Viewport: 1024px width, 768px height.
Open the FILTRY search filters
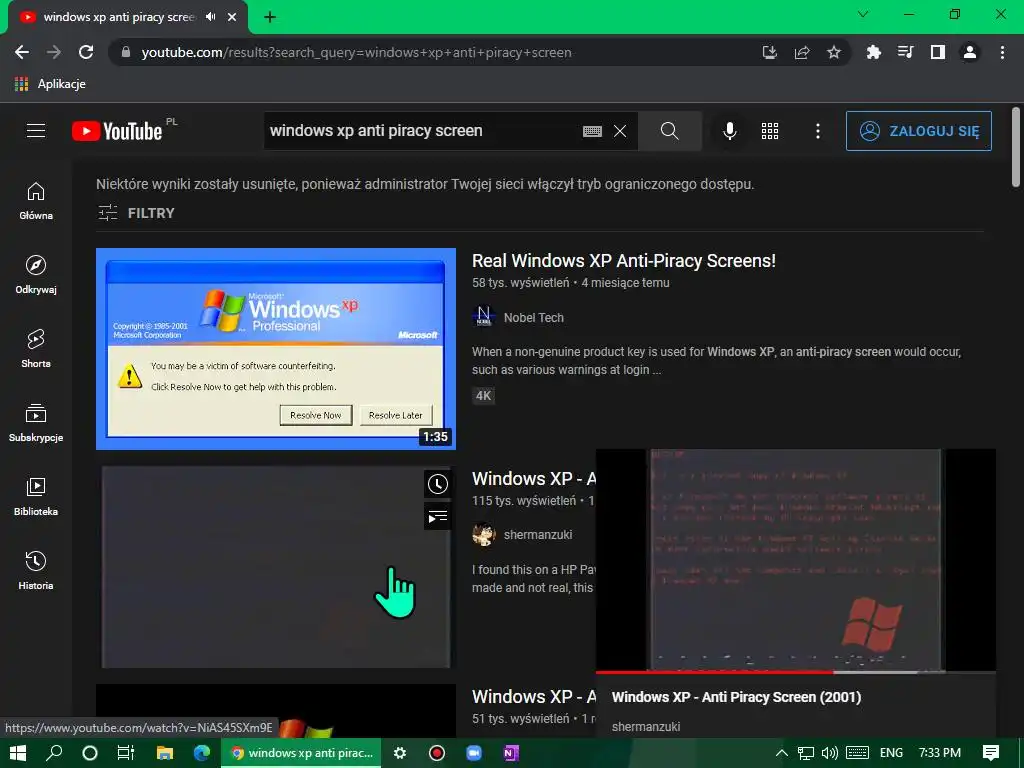pyautogui.click(x=136, y=213)
